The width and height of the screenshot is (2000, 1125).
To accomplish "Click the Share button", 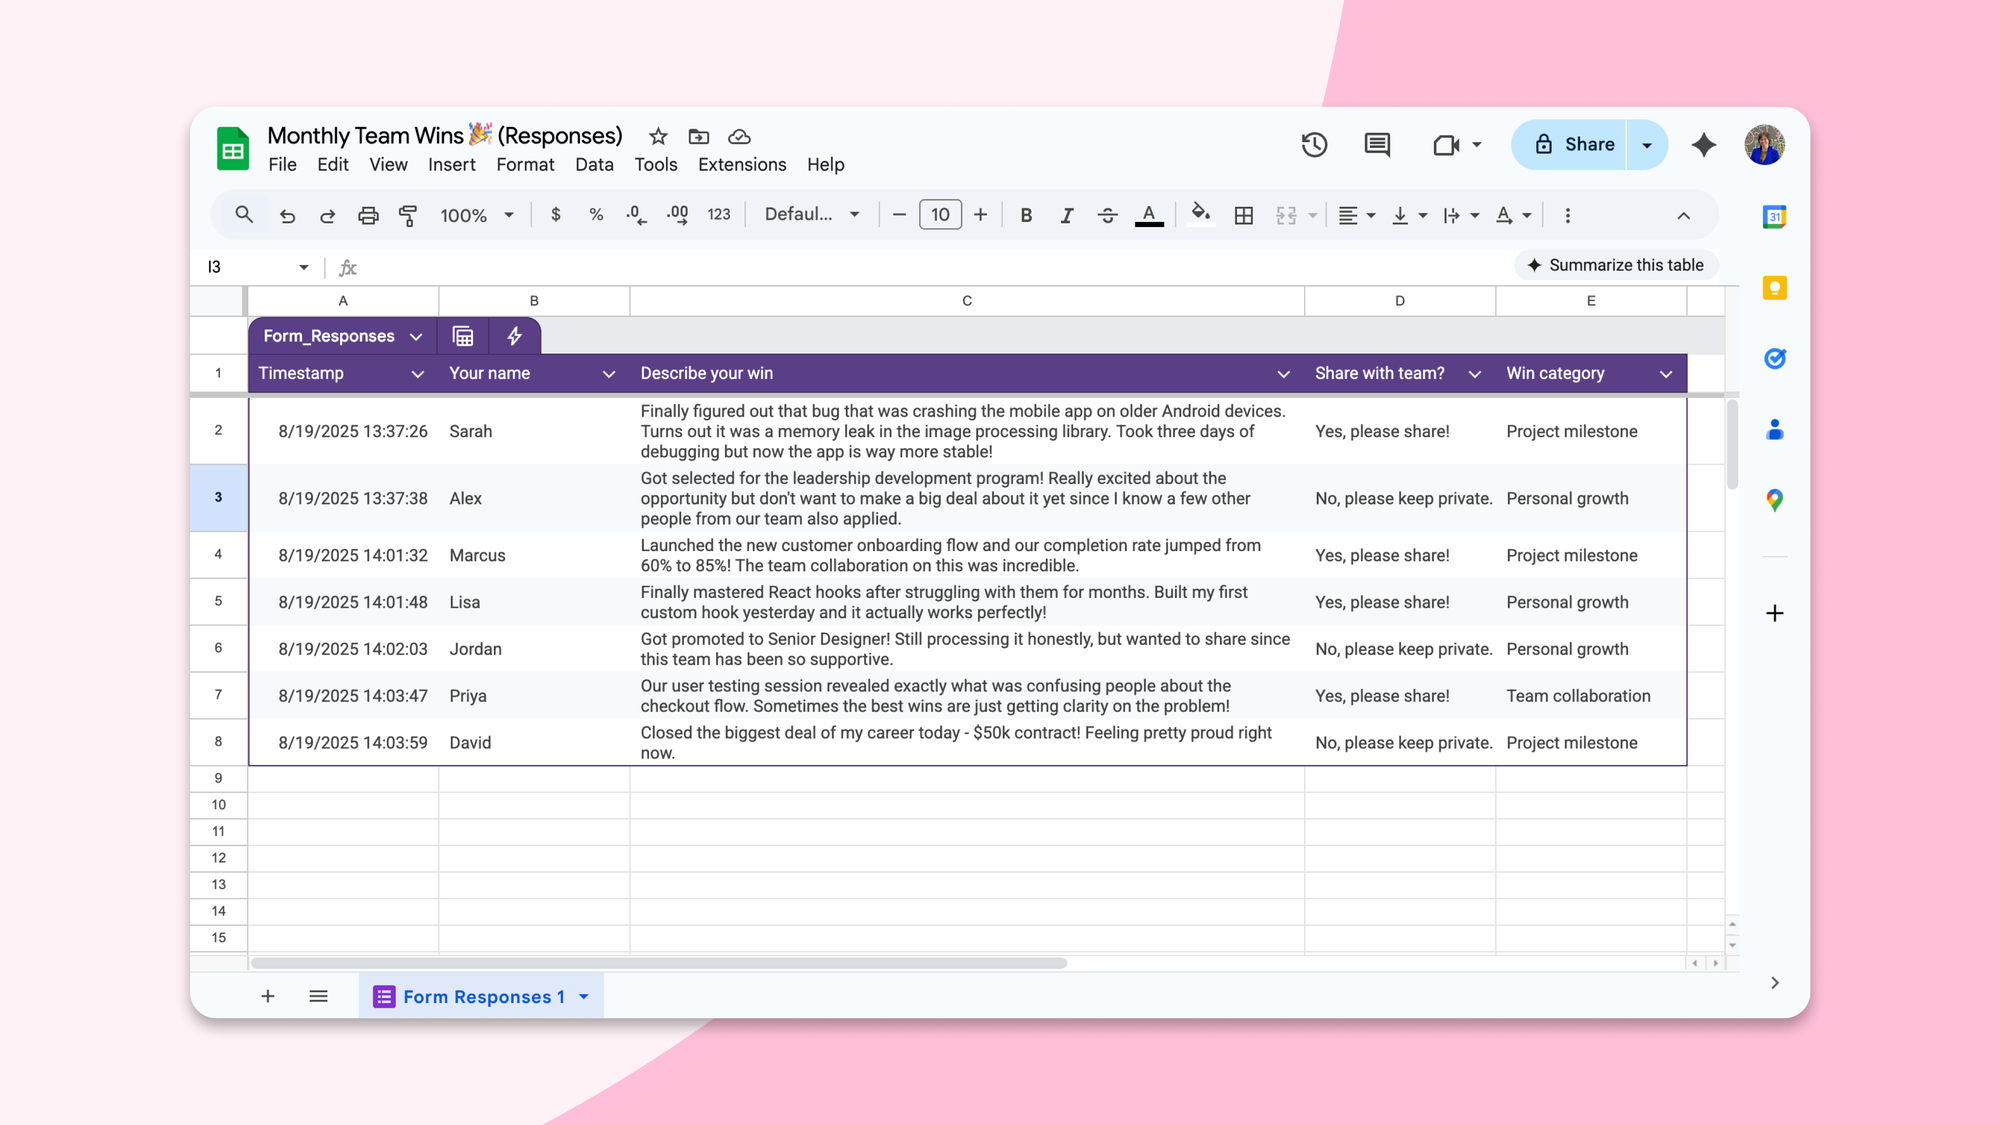I will coord(1574,145).
